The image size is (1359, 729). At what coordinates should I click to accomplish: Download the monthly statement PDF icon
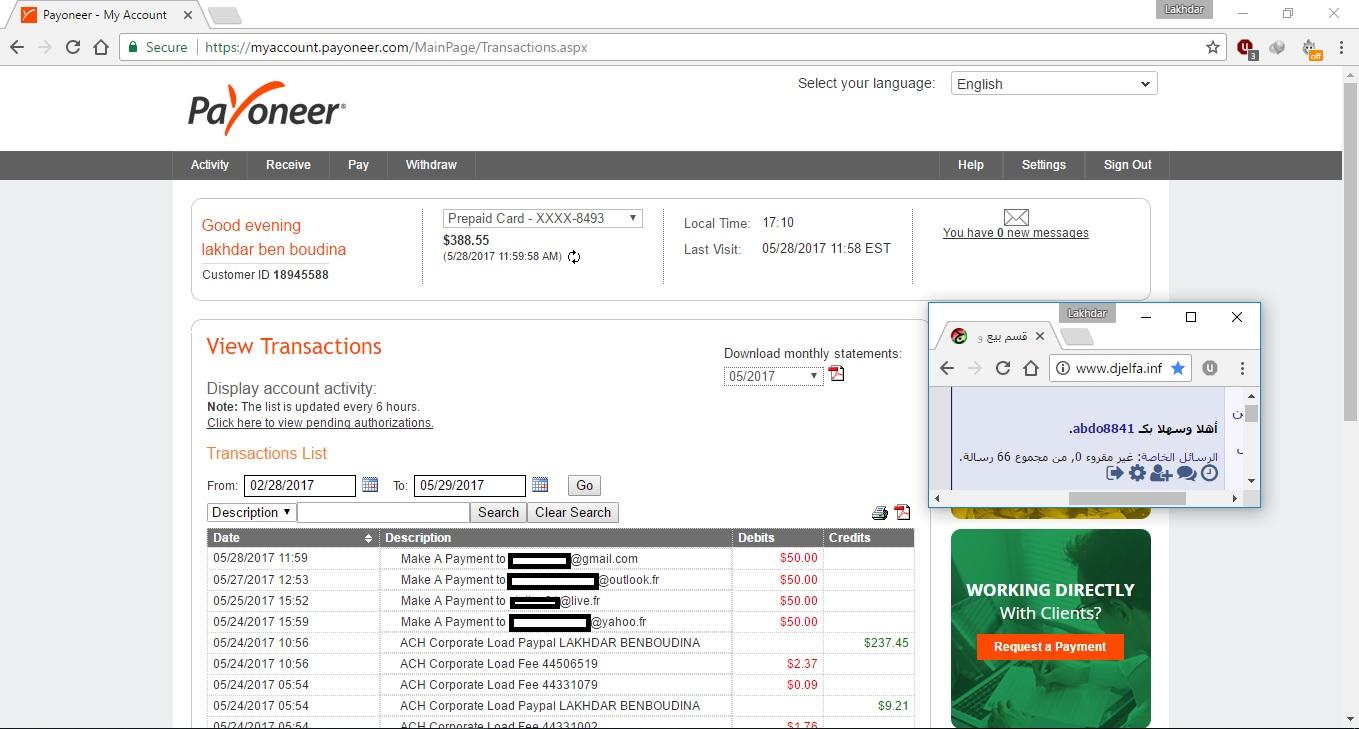837,374
